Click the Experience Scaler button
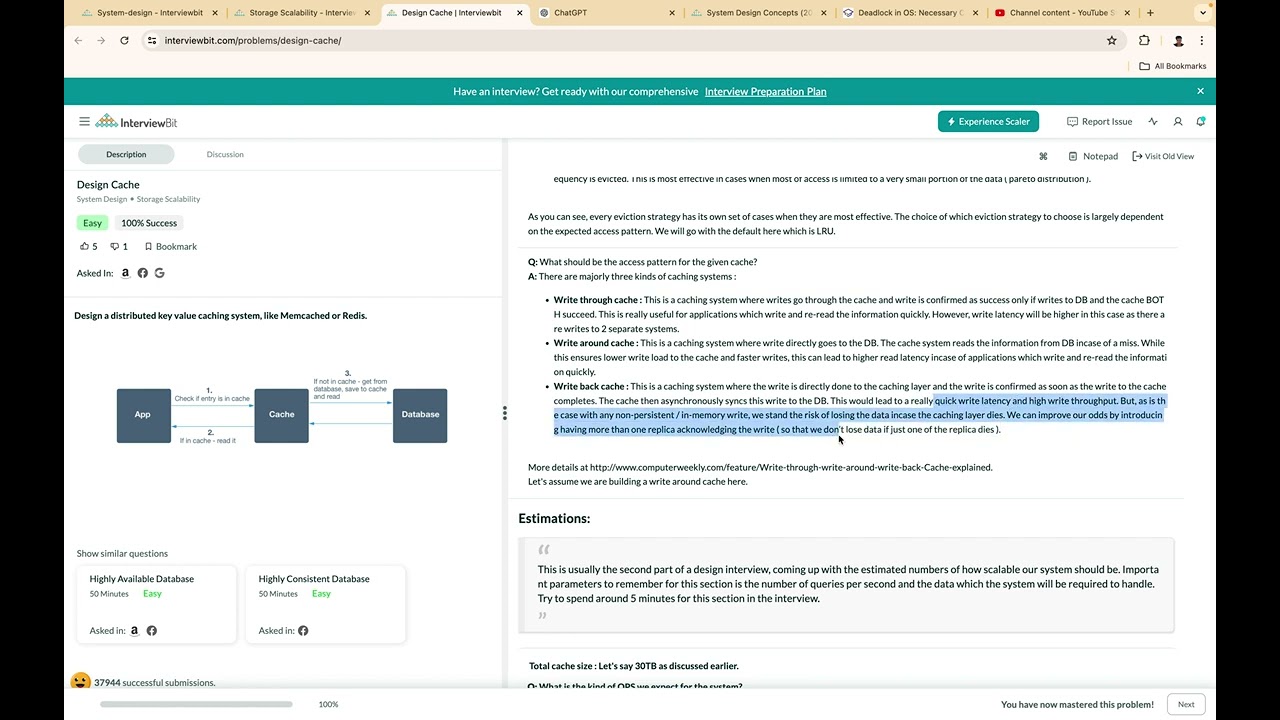The image size is (1280, 720). (x=988, y=121)
